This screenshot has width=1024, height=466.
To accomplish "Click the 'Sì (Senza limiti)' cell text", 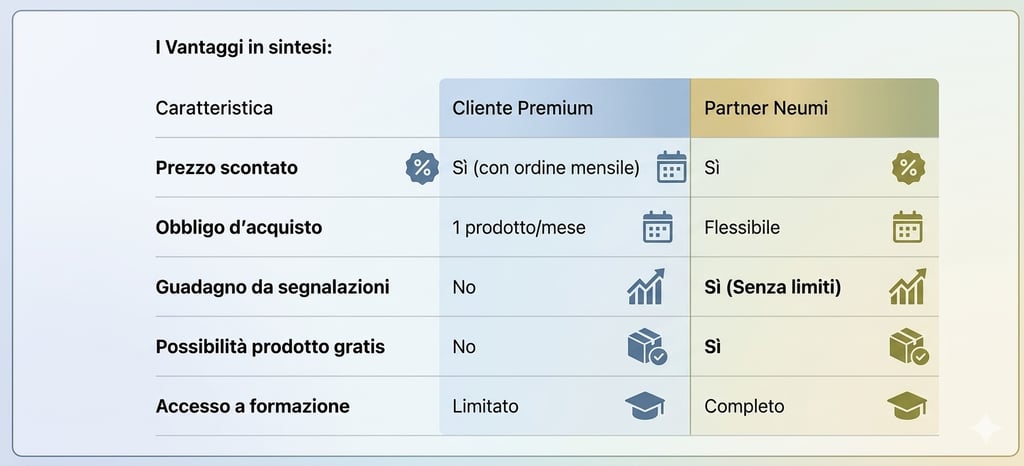I will [772, 287].
